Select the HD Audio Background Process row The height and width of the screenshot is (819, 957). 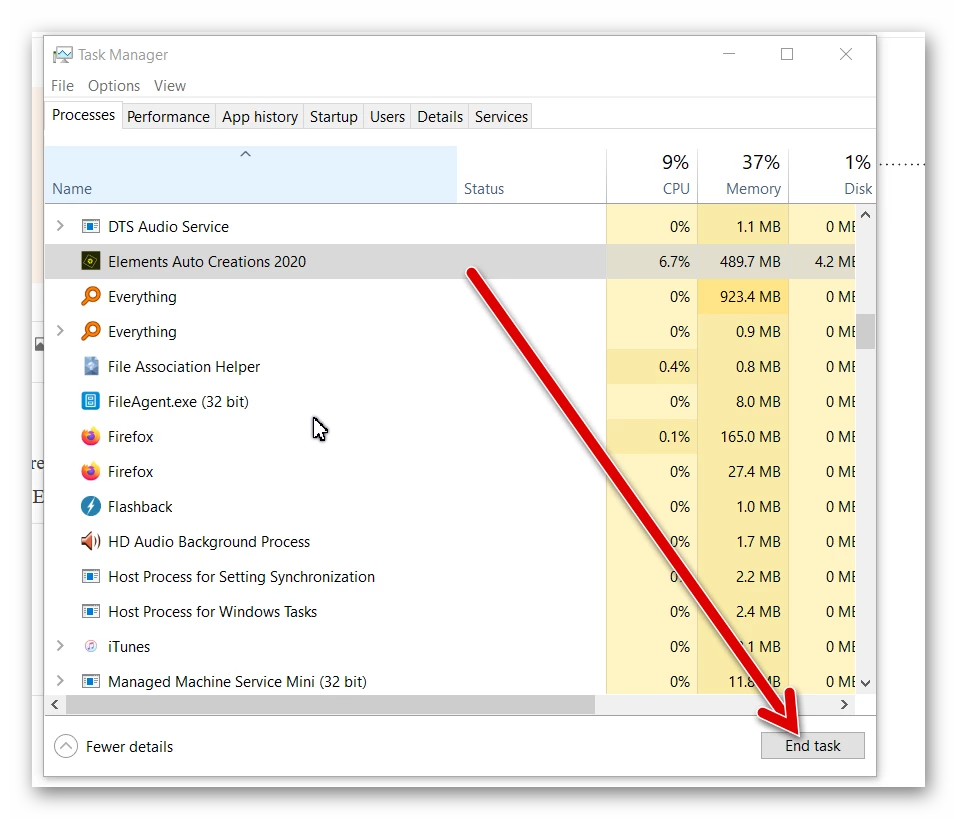450,541
